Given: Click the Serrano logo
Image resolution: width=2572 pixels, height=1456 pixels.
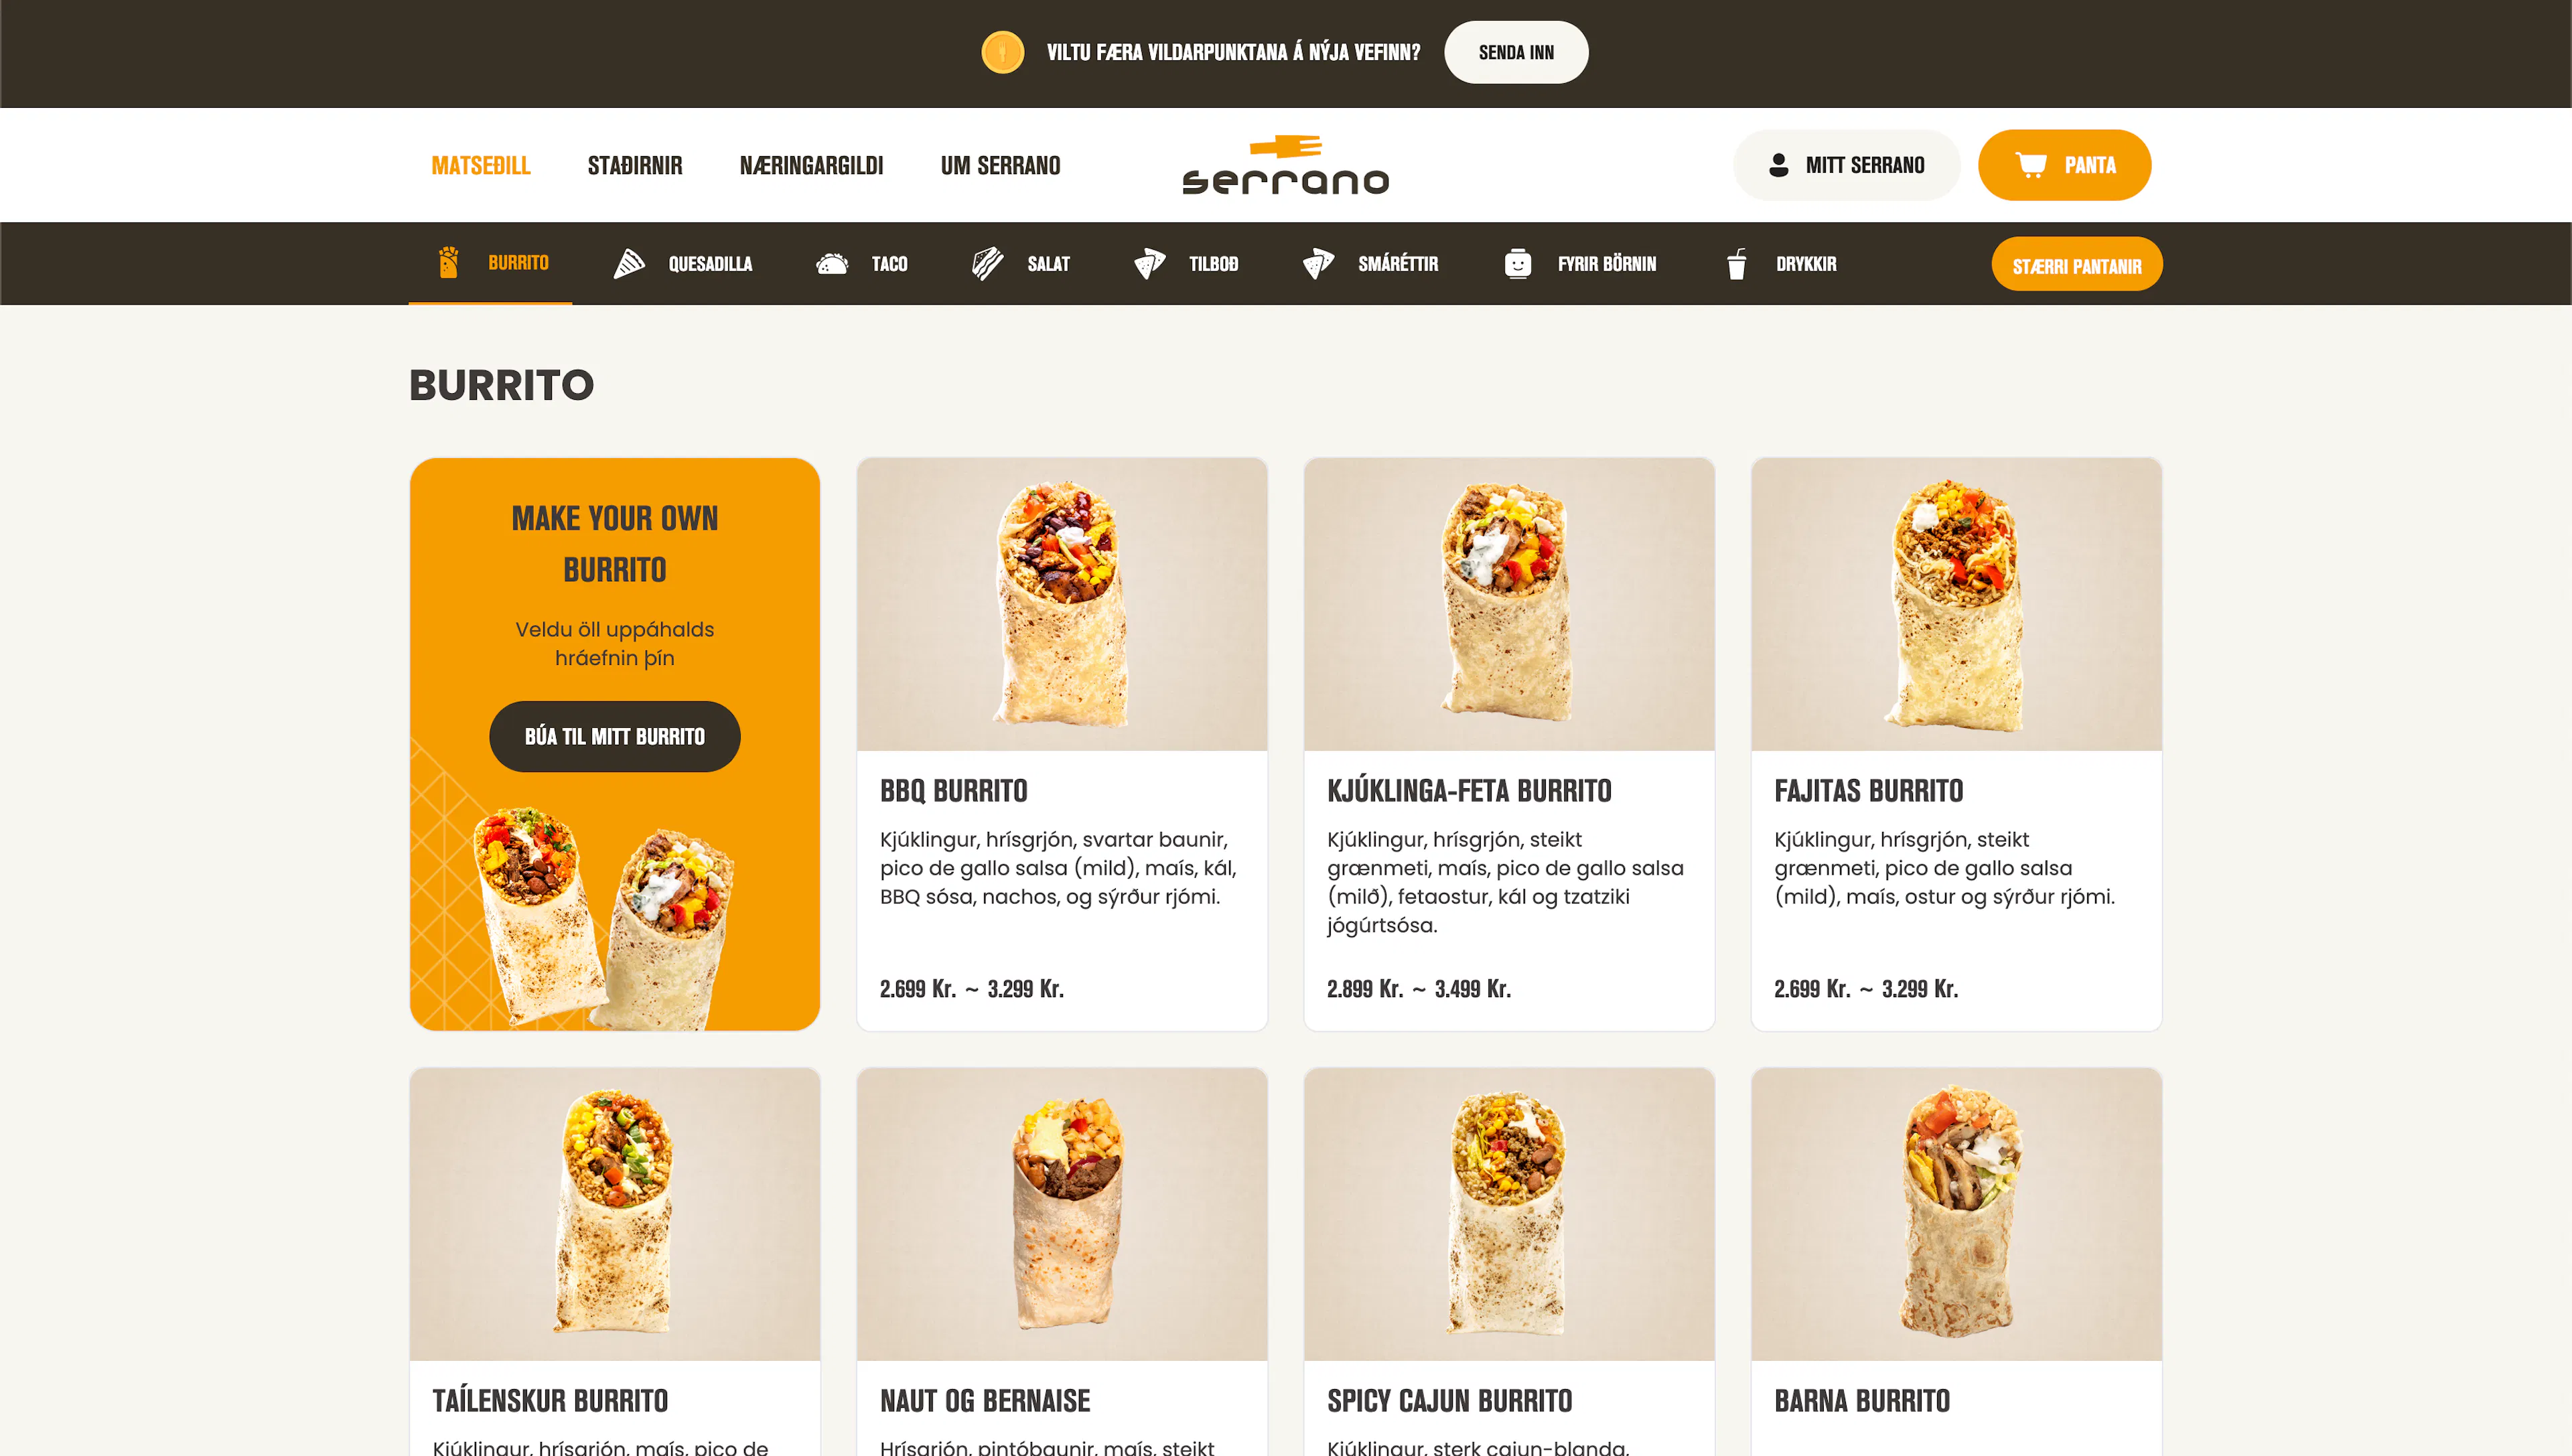Looking at the screenshot, I should (1285, 165).
